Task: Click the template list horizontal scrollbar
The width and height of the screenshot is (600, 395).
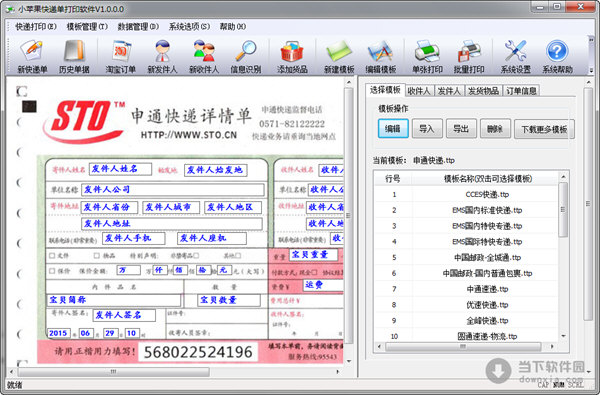Action: 463,347
